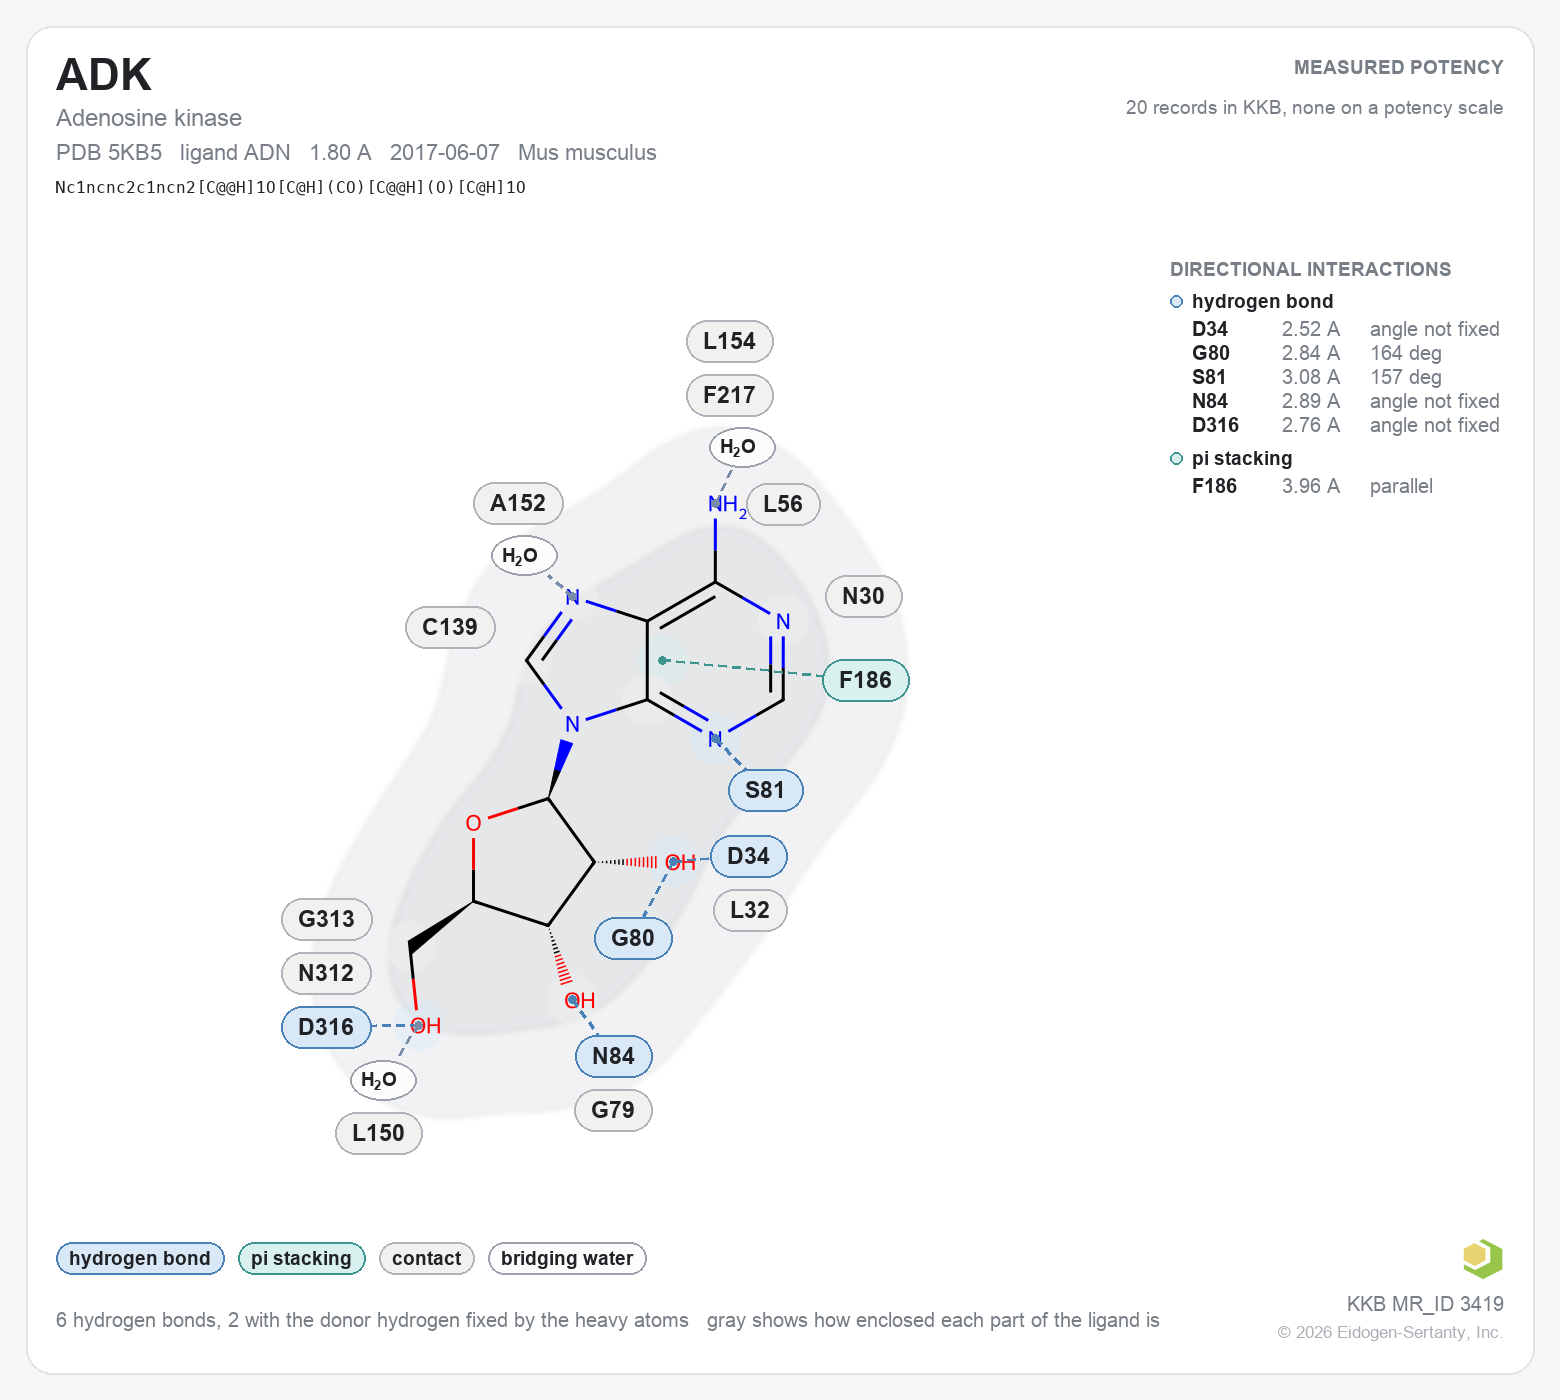Screen dimensions: 1560x1400
Task: Click residue label G80
Action: pyautogui.click(x=633, y=938)
